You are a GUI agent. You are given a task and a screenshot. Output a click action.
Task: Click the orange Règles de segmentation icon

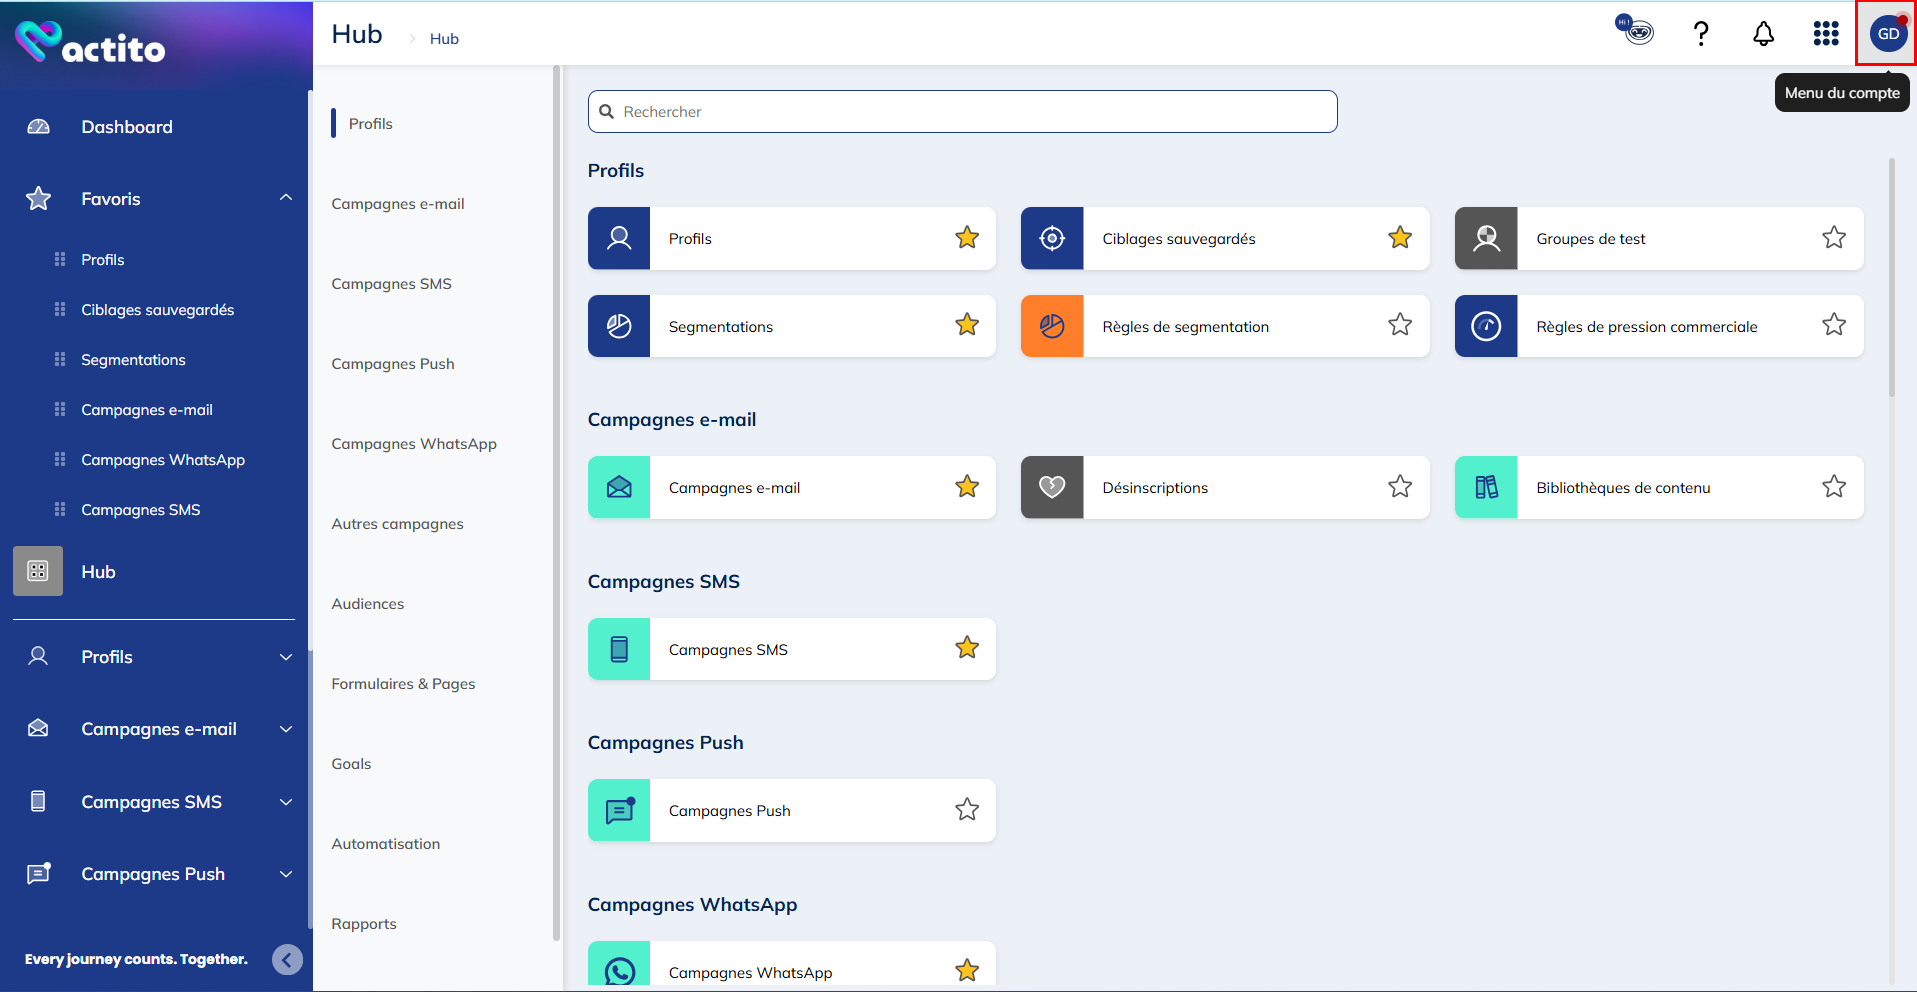pyautogui.click(x=1052, y=326)
